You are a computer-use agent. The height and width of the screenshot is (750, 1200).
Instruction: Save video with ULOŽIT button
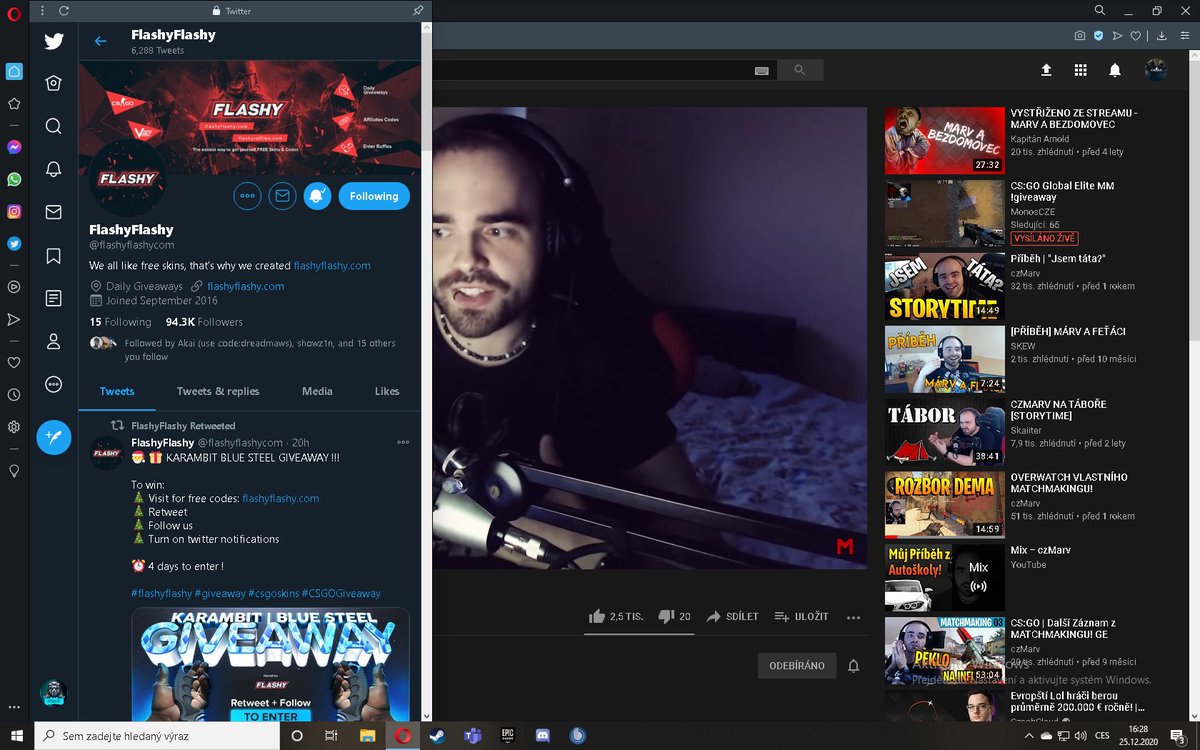pyautogui.click(x=801, y=616)
